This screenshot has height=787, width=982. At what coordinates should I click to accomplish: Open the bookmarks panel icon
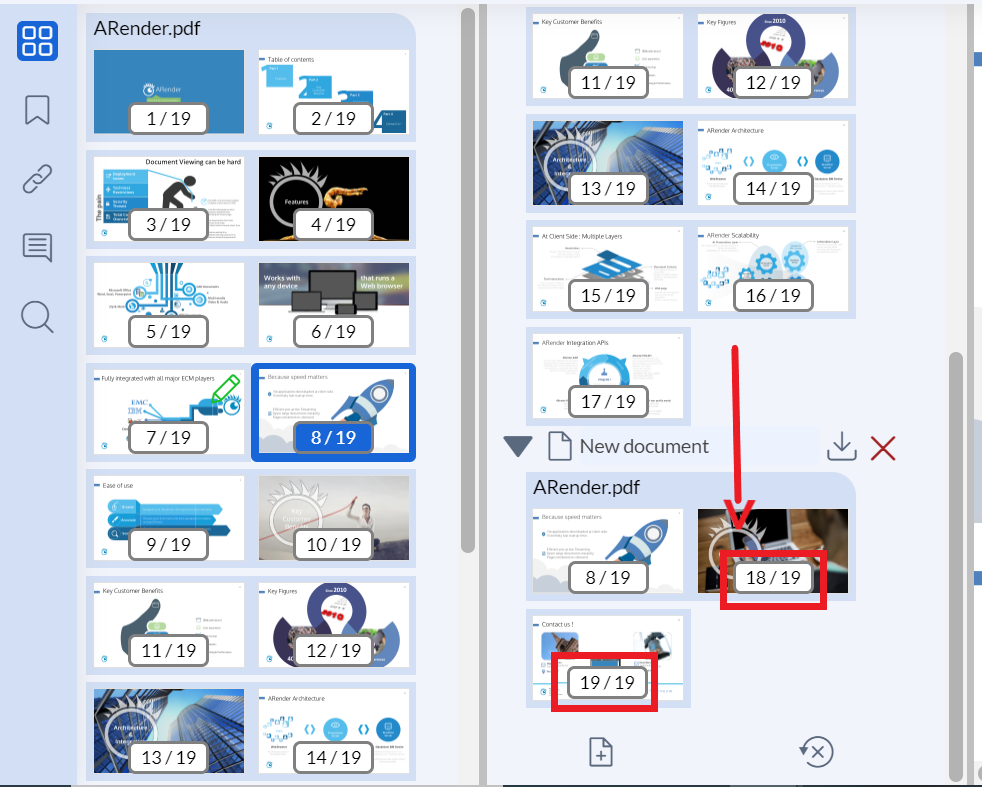coord(37,110)
